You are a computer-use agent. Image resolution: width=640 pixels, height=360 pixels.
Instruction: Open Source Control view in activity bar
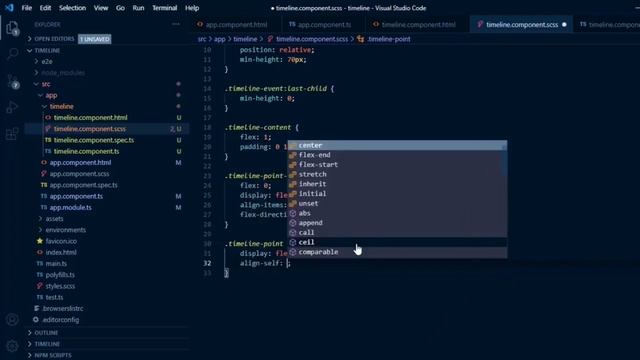point(12,81)
